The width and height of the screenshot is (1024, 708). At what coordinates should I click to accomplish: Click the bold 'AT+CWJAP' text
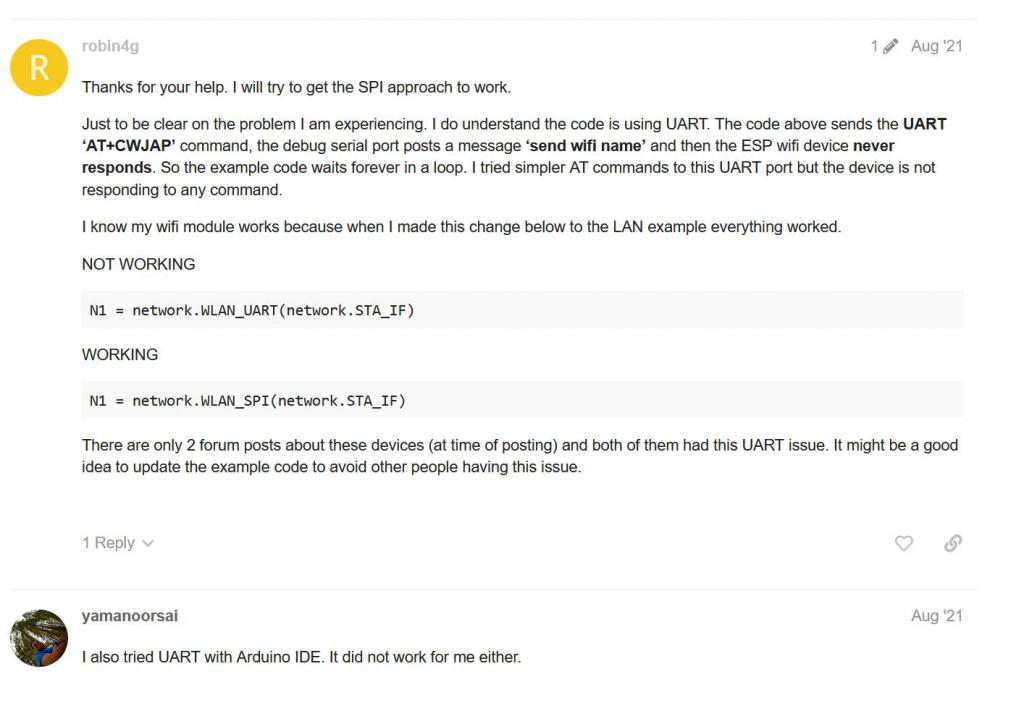[x=129, y=146]
